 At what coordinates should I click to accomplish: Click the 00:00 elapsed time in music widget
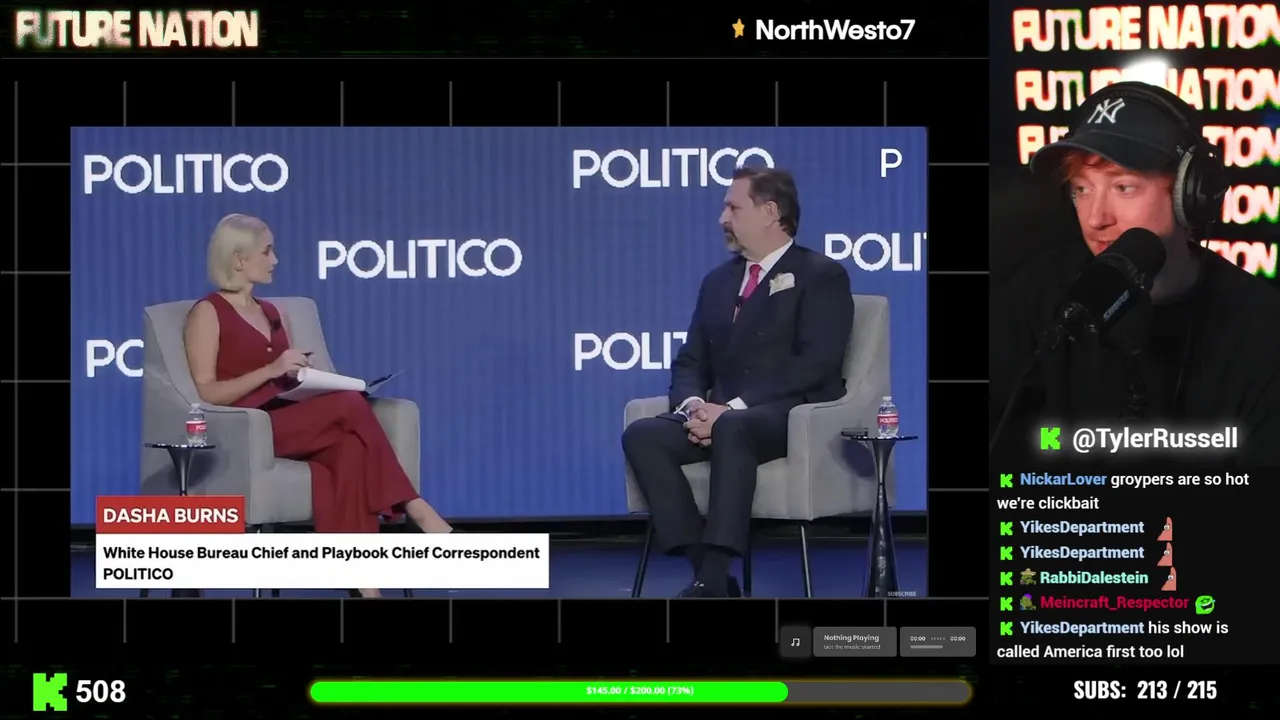[x=917, y=638]
